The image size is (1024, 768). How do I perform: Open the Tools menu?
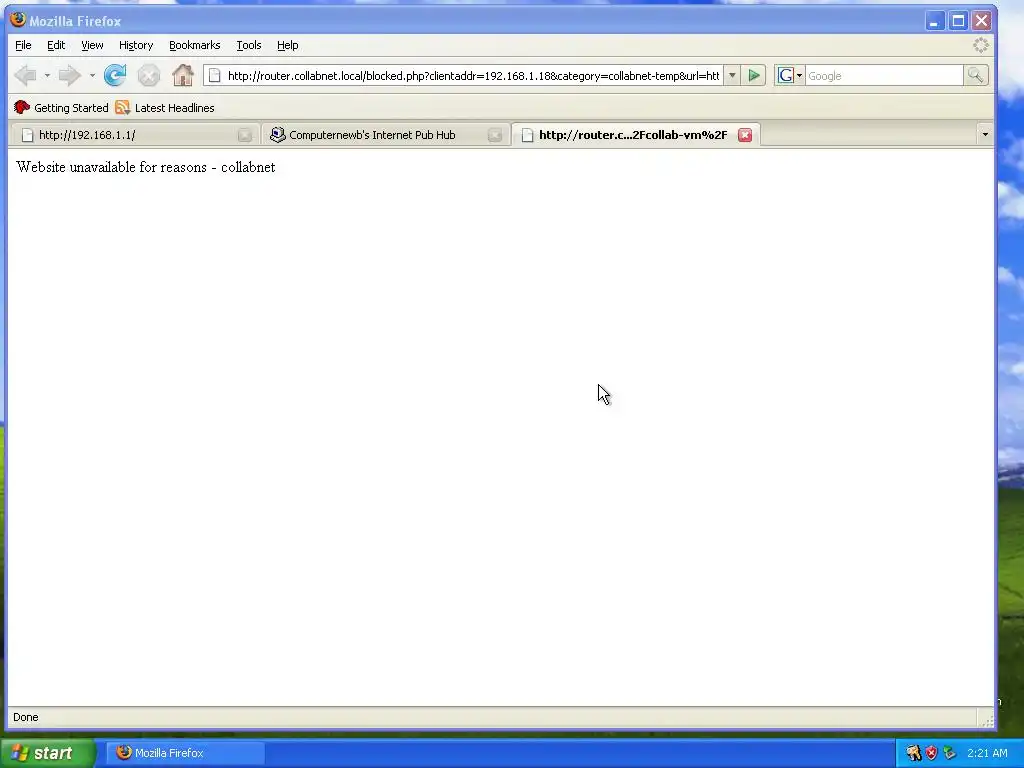249,45
